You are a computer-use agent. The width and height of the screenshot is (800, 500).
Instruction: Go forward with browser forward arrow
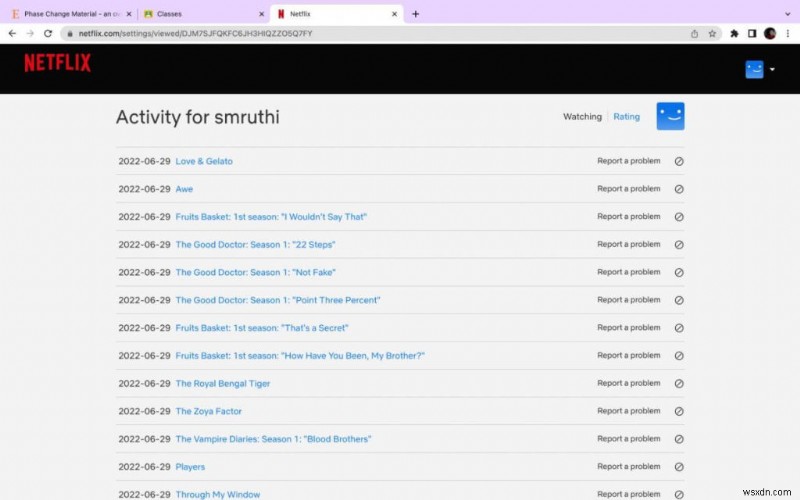30,34
